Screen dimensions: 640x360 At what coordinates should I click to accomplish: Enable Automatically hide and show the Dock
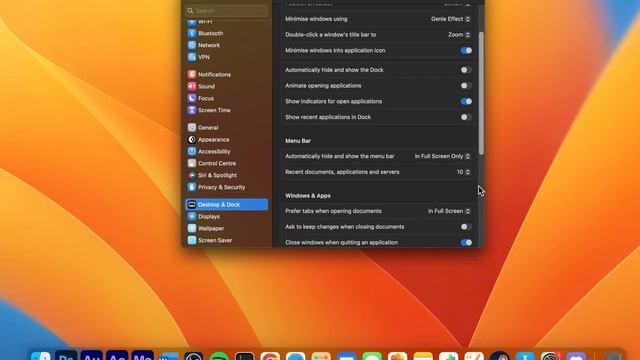[466, 70]
